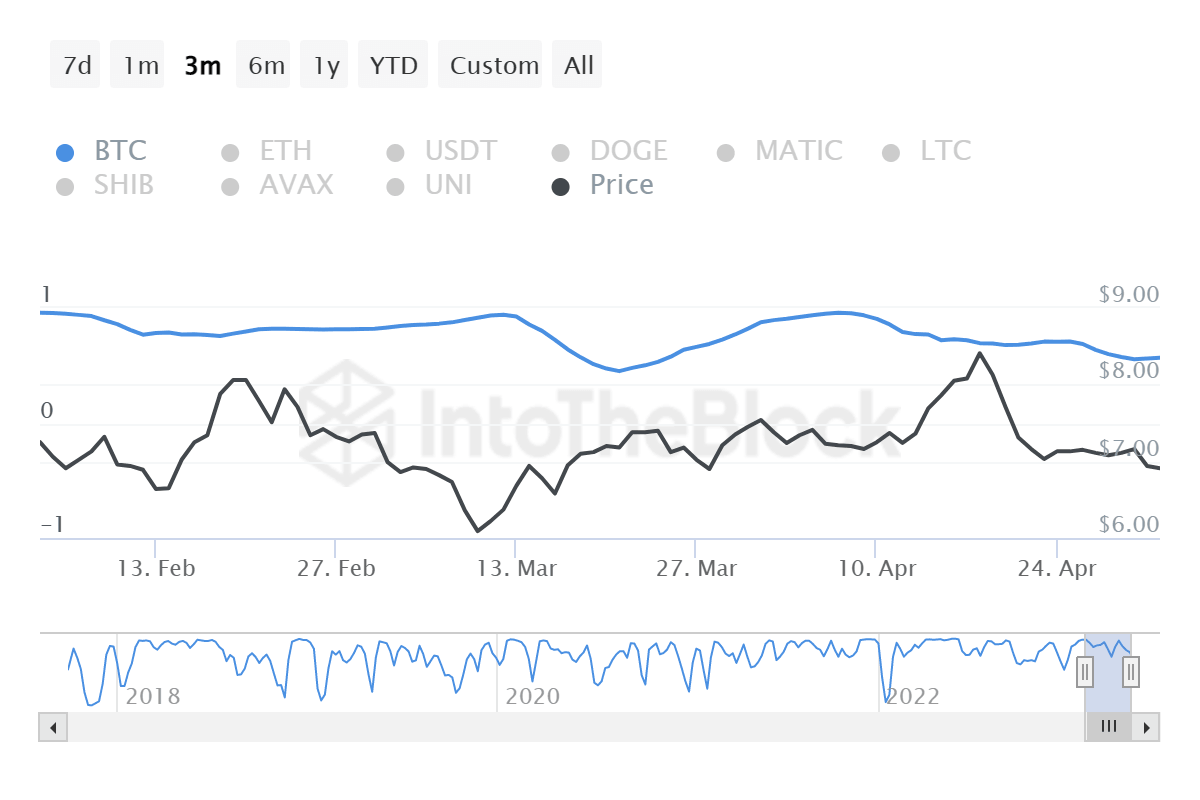Click the gray UNI legend dot

394,186
